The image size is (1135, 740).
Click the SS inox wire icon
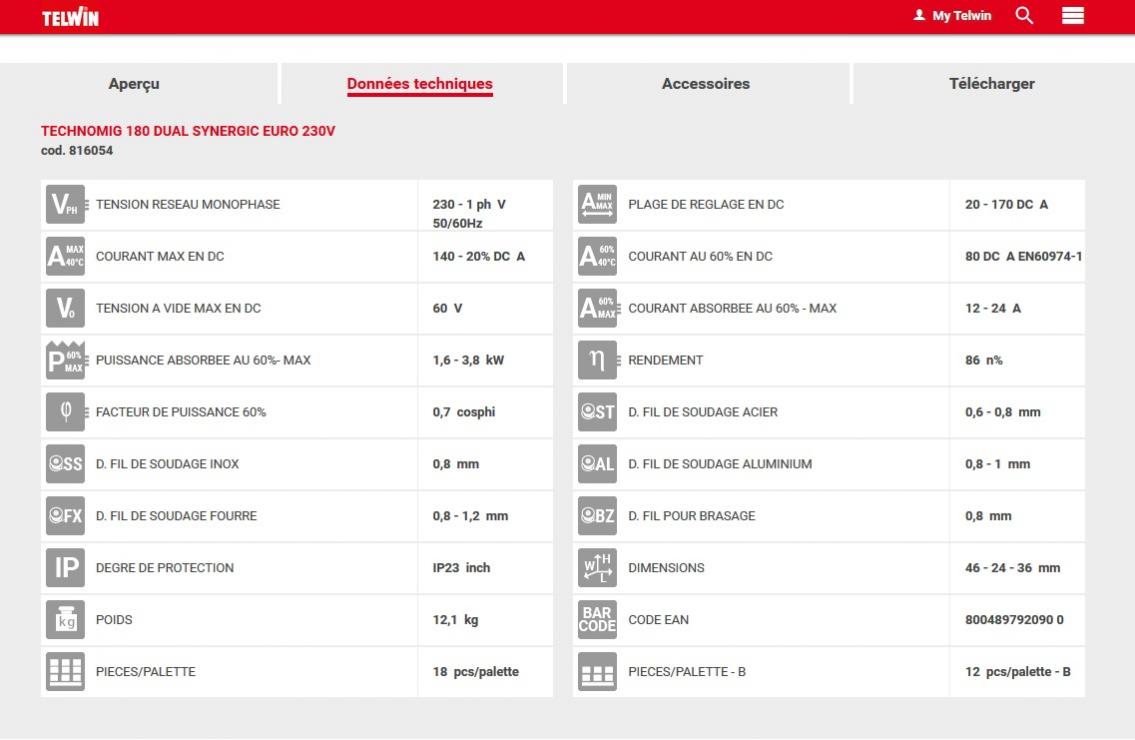coord(66,464)
